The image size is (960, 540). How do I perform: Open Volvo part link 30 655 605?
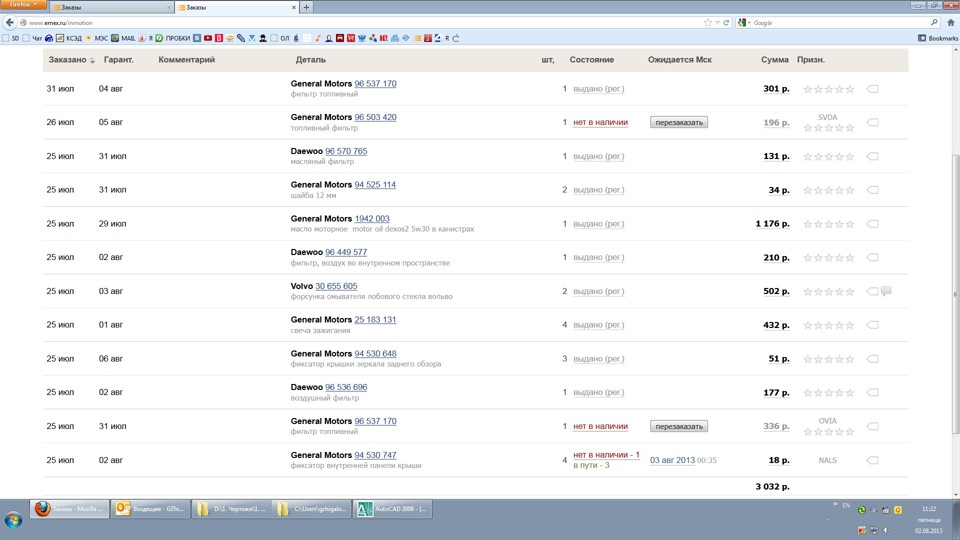coord(336,286)
